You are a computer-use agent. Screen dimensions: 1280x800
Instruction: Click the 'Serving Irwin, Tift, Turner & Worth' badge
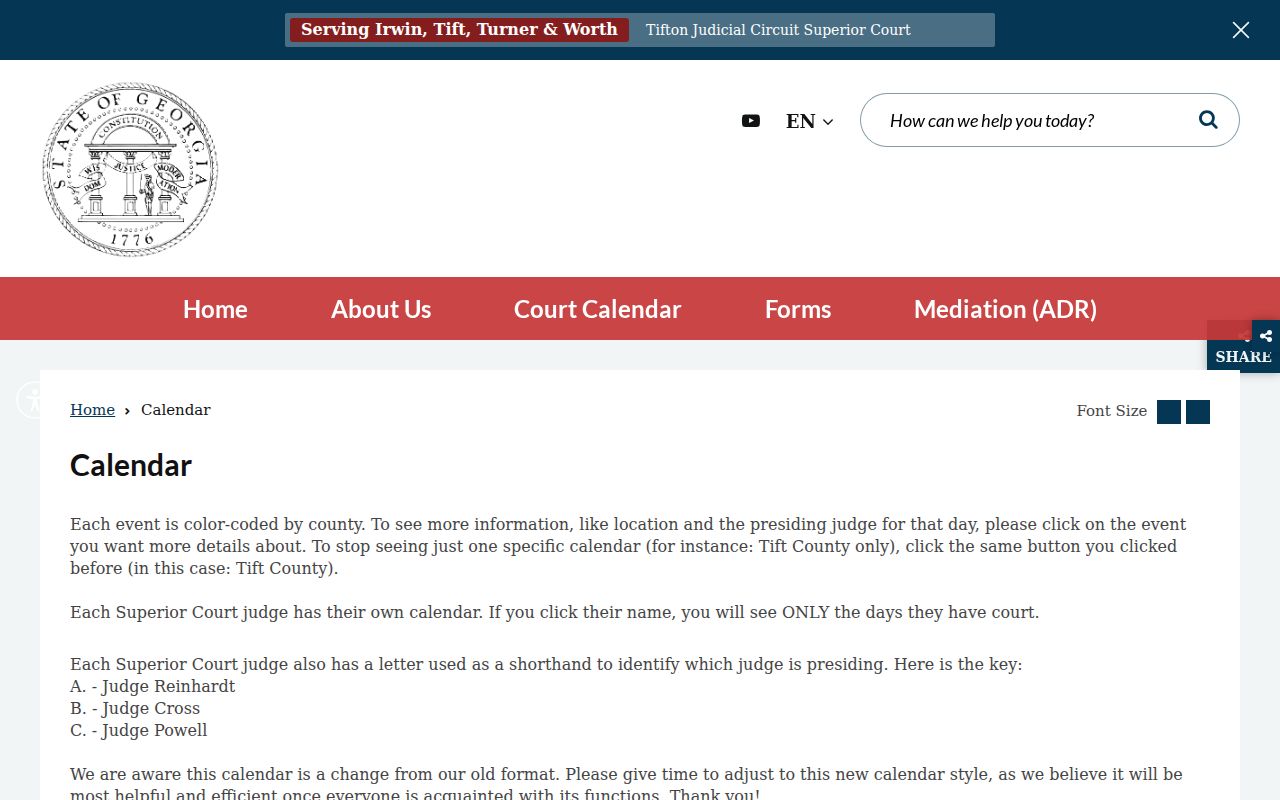point(459,30)
